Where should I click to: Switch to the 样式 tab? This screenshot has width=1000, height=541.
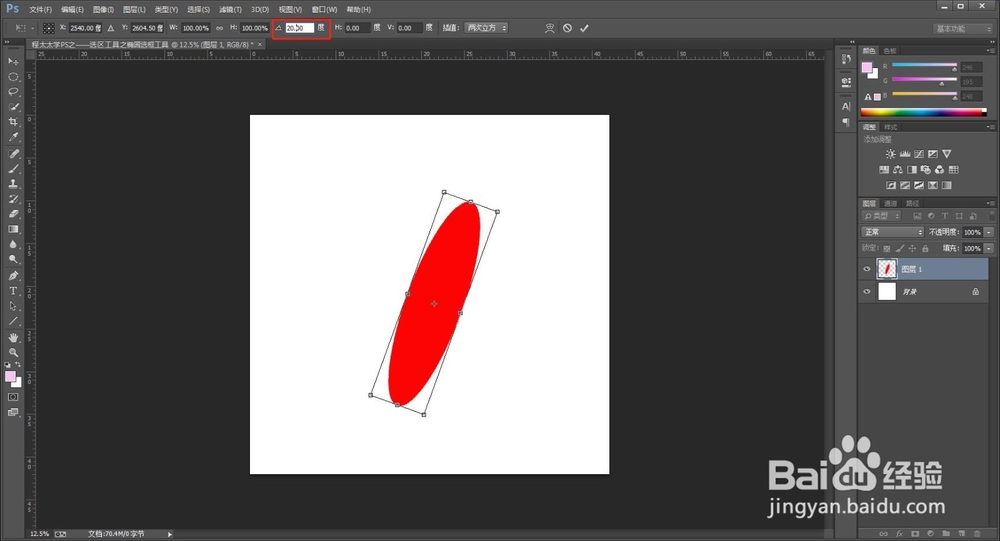point(891,127)
